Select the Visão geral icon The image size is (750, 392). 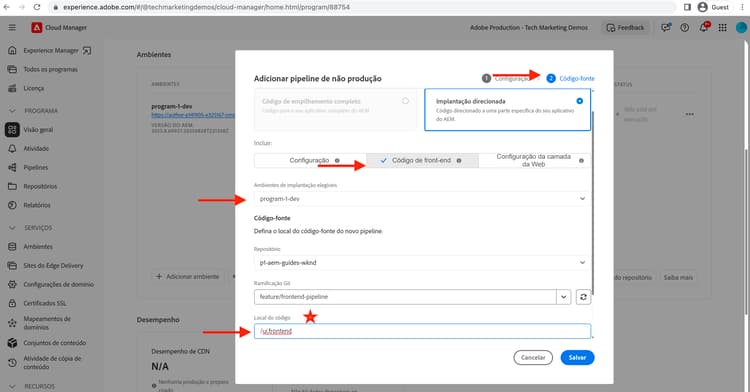pos(12,130)
